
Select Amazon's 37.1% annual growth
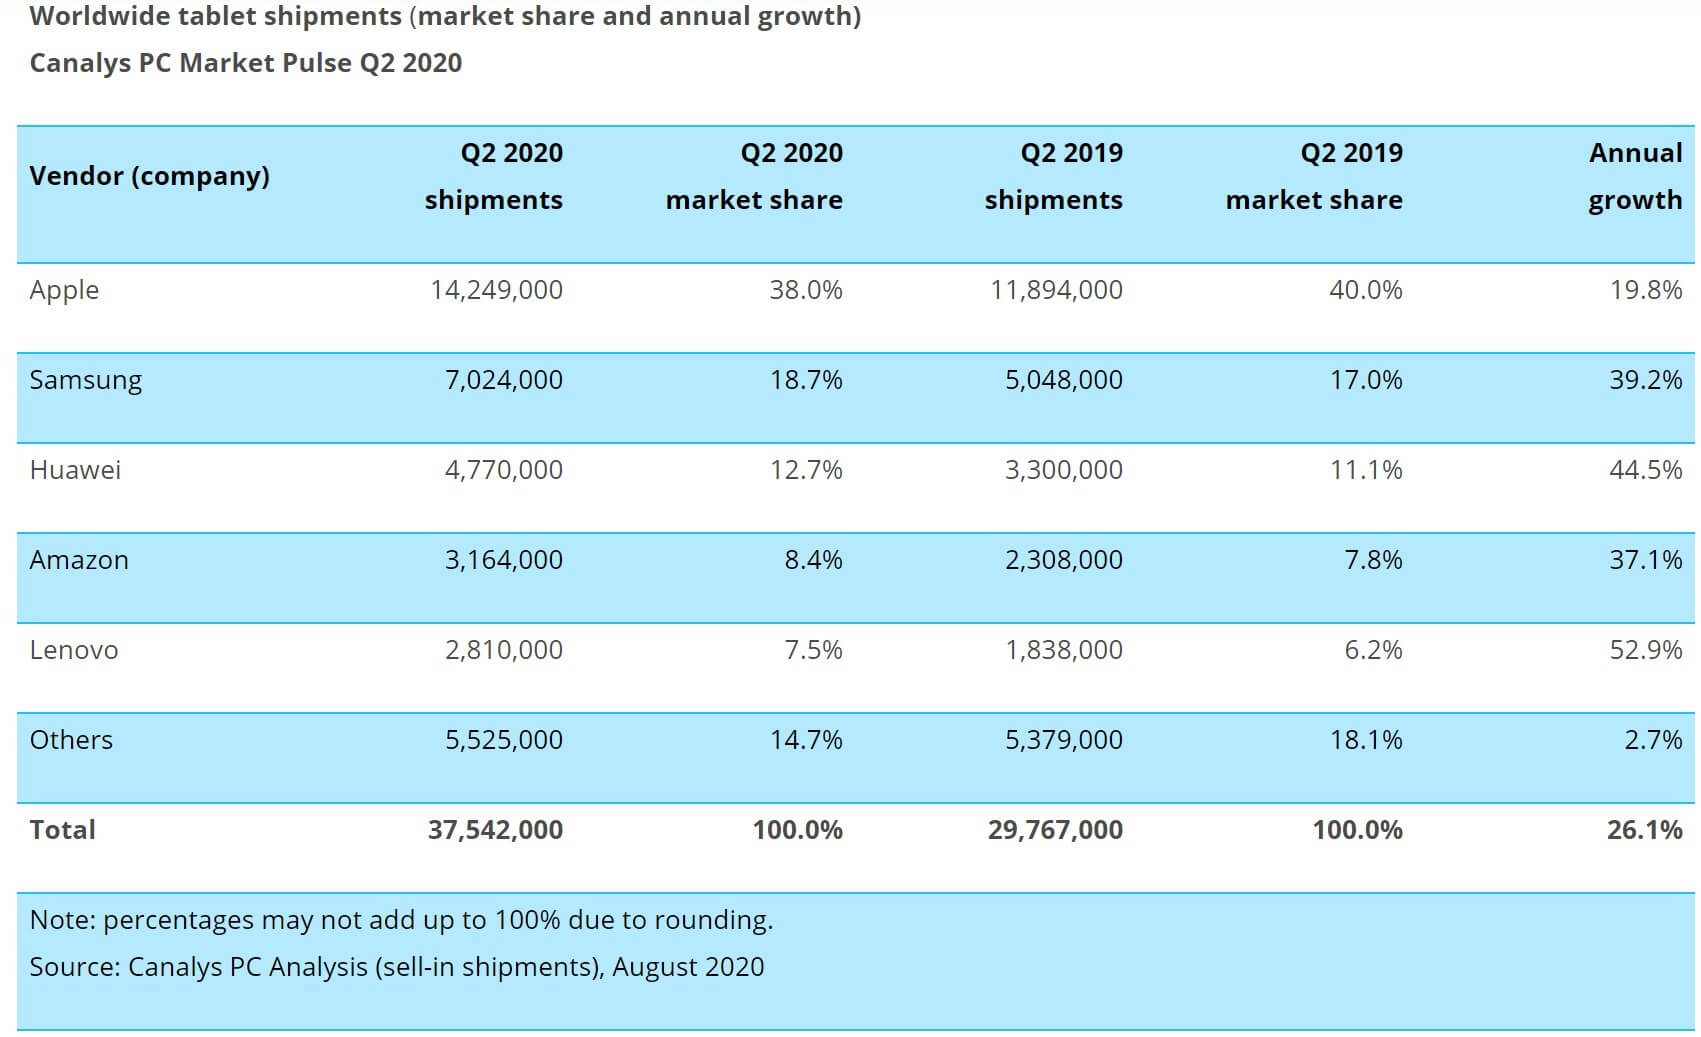click(x=1646, y=560)
